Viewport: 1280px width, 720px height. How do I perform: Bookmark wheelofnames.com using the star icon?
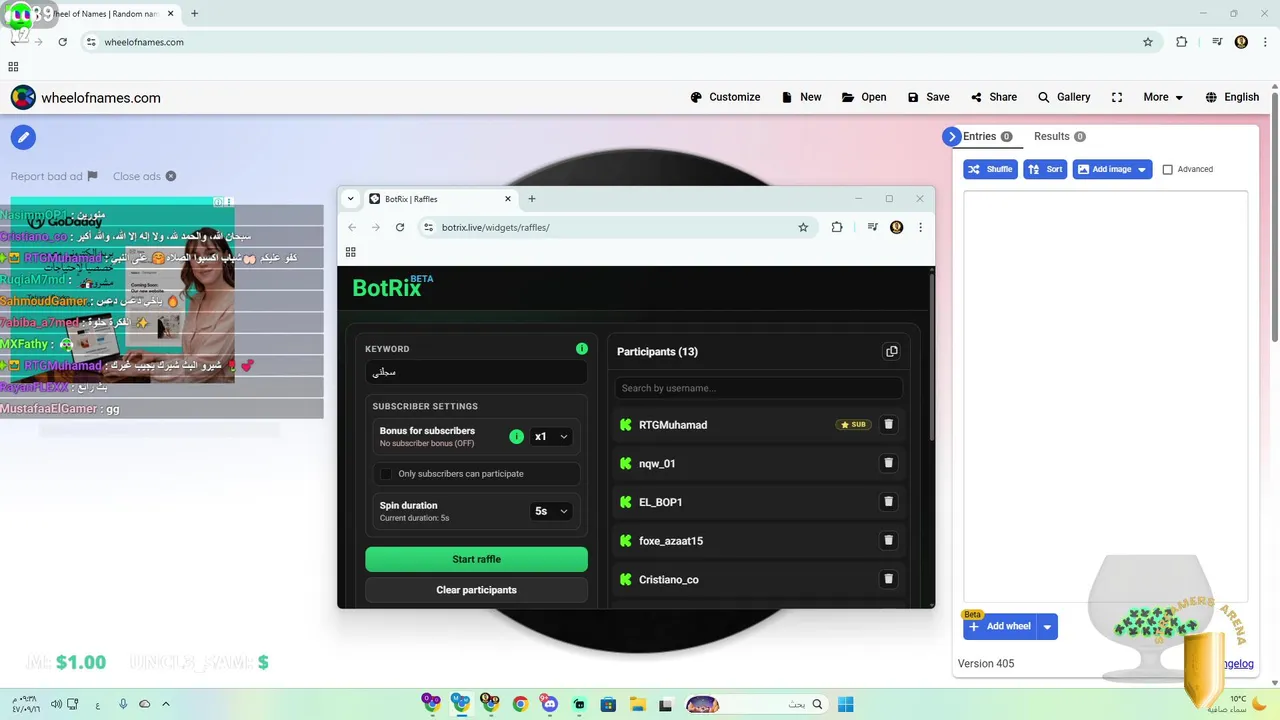click(x=1148, y=42)
